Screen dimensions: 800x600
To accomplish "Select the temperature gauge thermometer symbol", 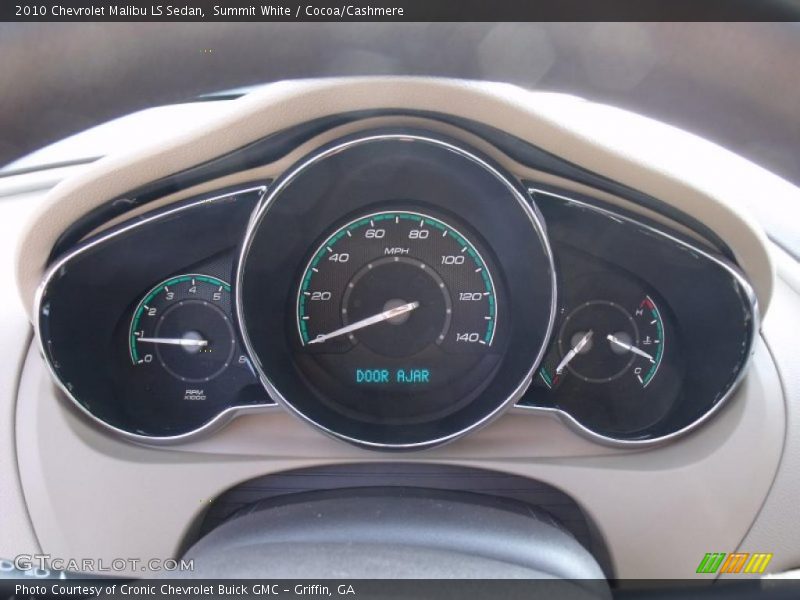I will click(x=647, y=339).
